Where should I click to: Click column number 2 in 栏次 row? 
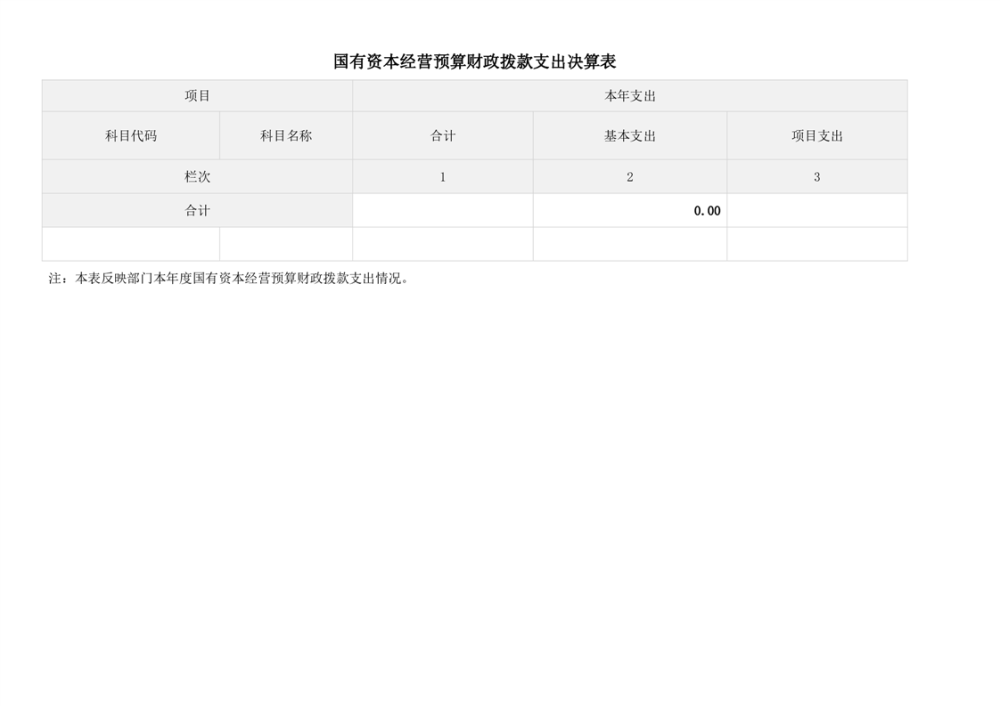629,177
